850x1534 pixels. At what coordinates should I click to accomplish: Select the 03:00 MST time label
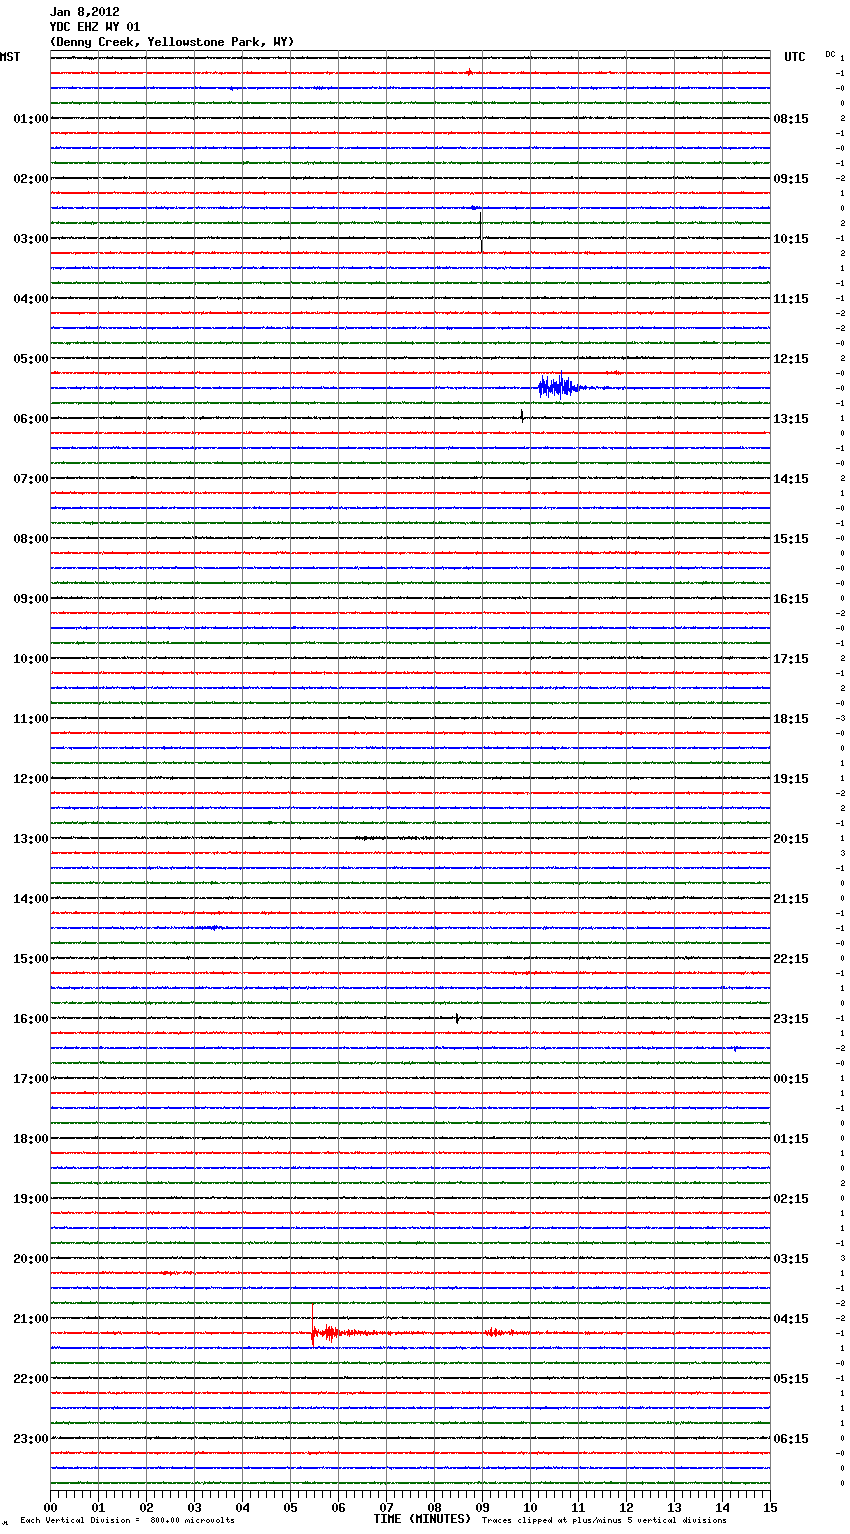click(31, 239)
